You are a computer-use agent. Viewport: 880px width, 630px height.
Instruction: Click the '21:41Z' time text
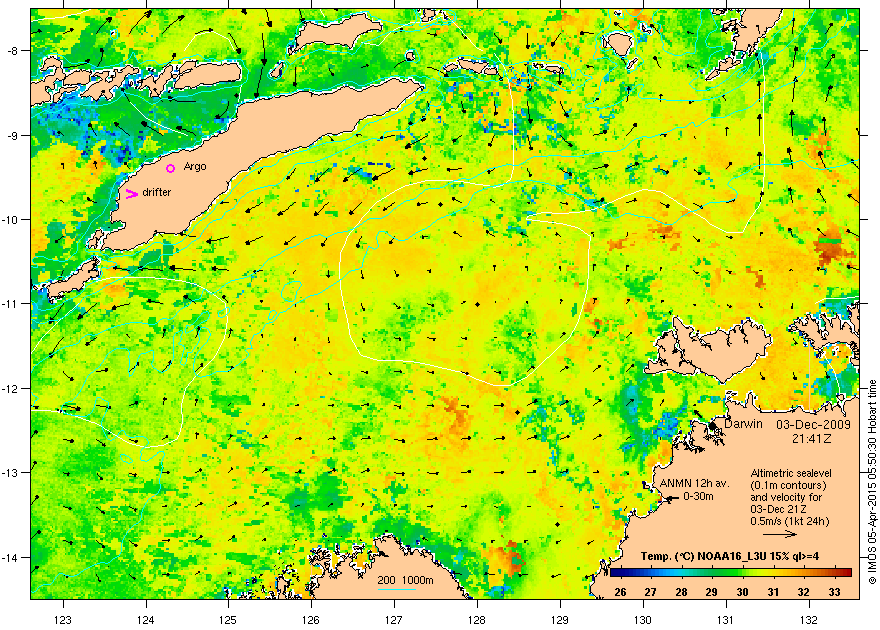(x=813, y=438)
